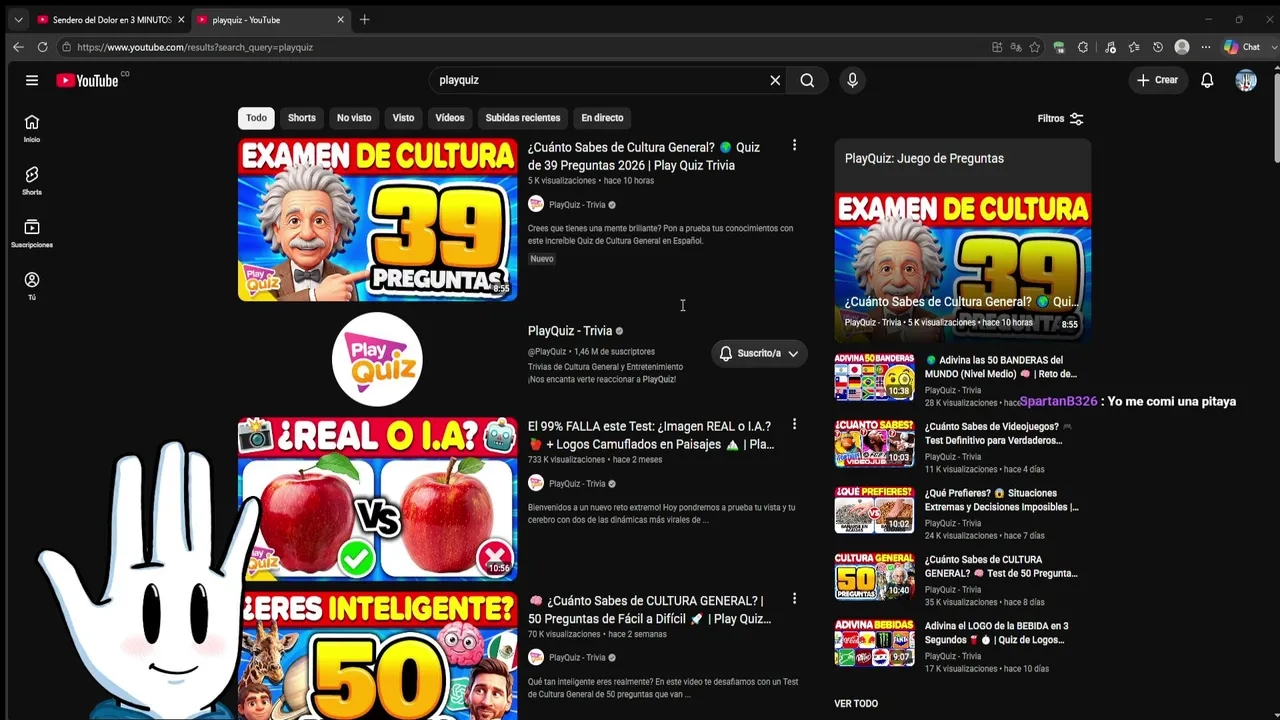Open the PlayQuiz round channel logo
1280x720 pixels.
pos(377,359)
